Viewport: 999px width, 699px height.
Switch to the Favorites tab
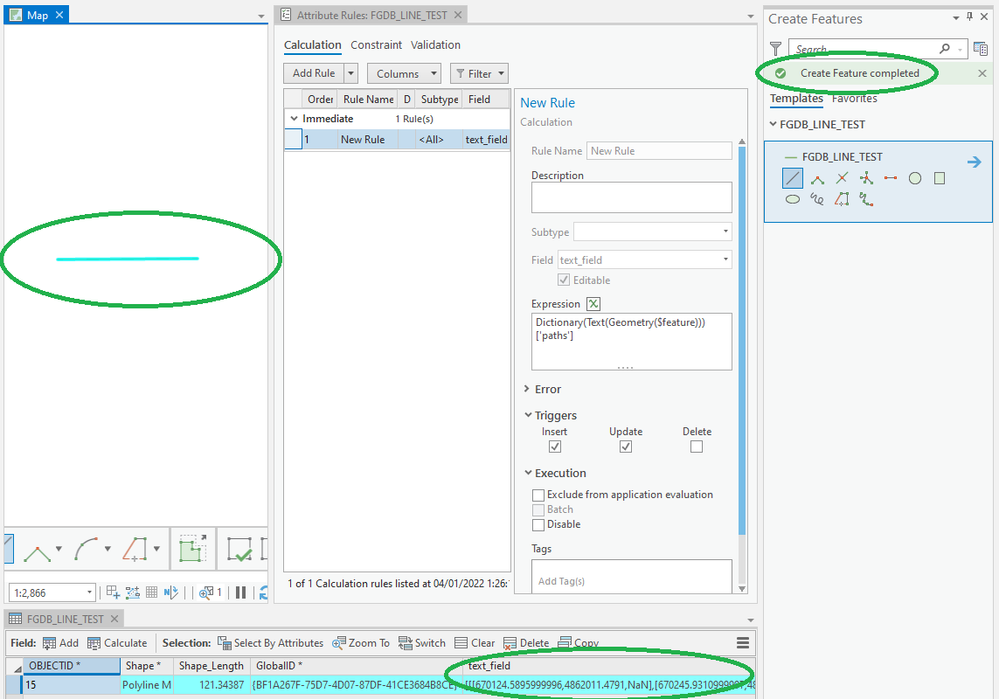(854, 98)
